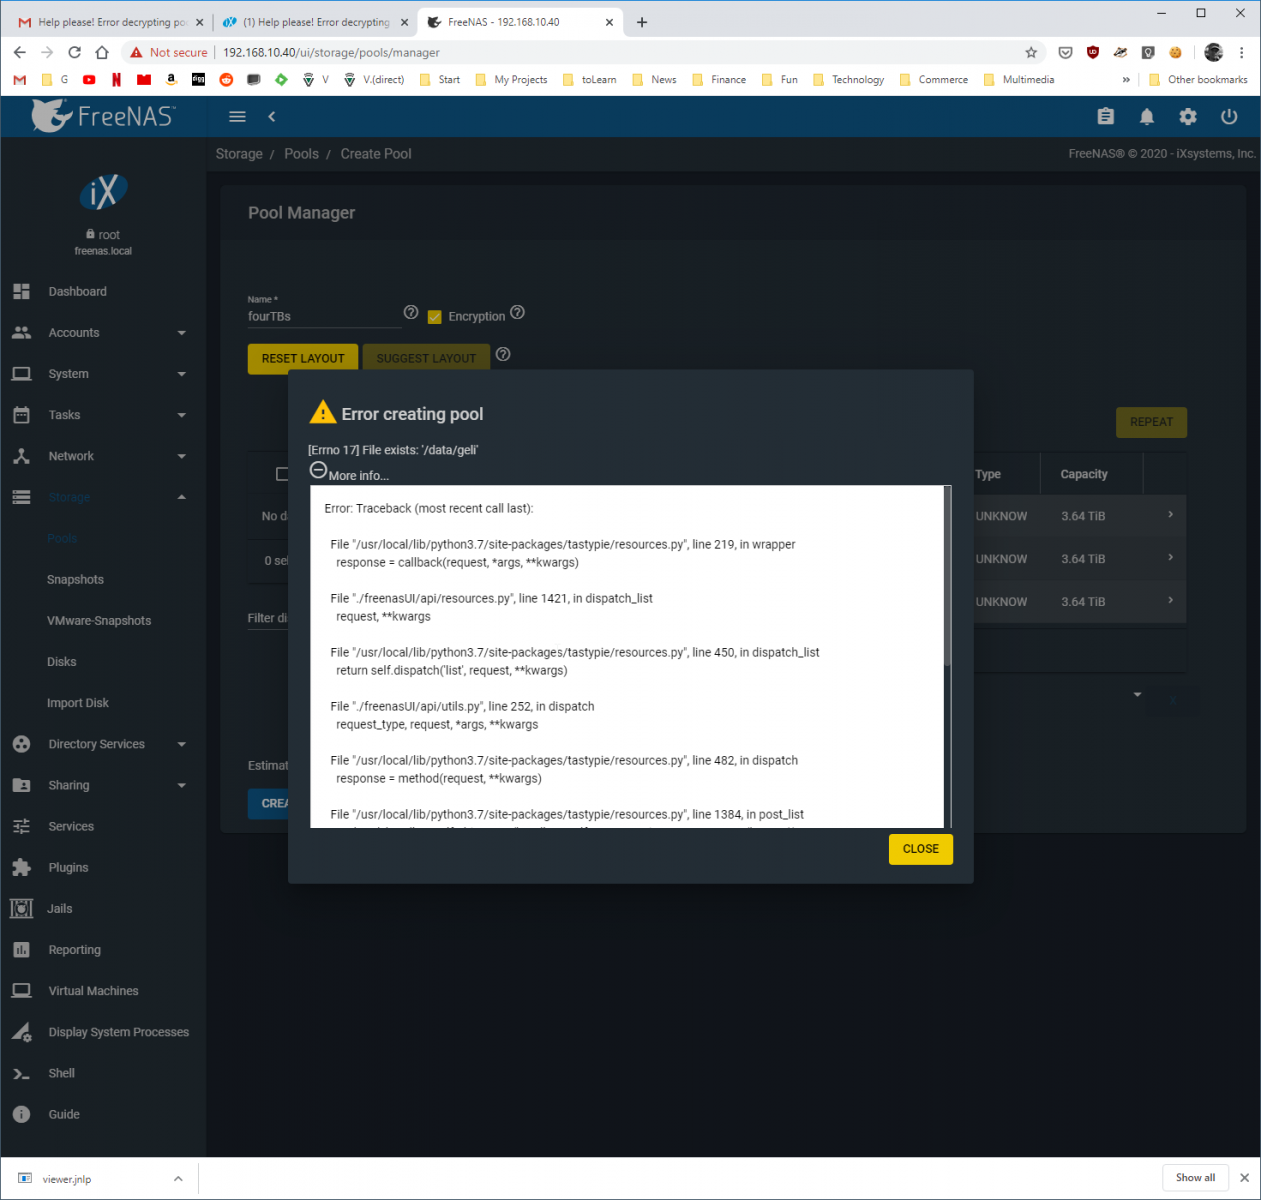Click the Shell prompt icon

(x=21, y=1073)
